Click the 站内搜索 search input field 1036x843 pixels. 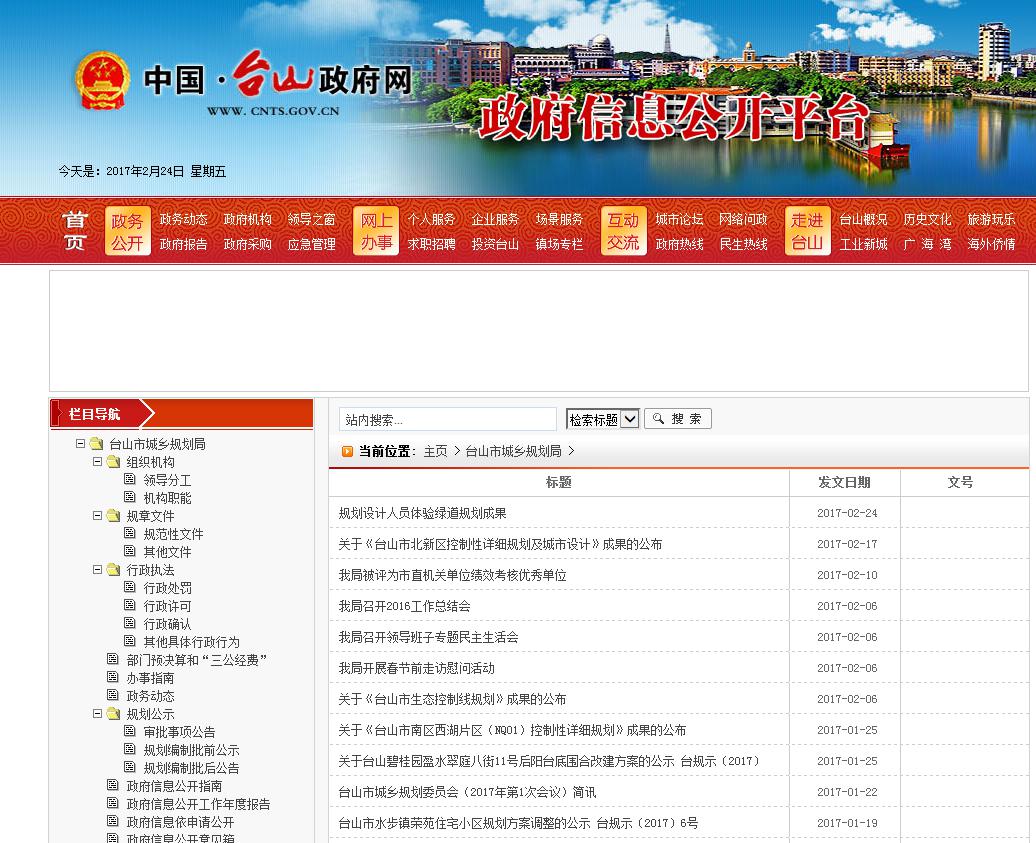(447, 420)
